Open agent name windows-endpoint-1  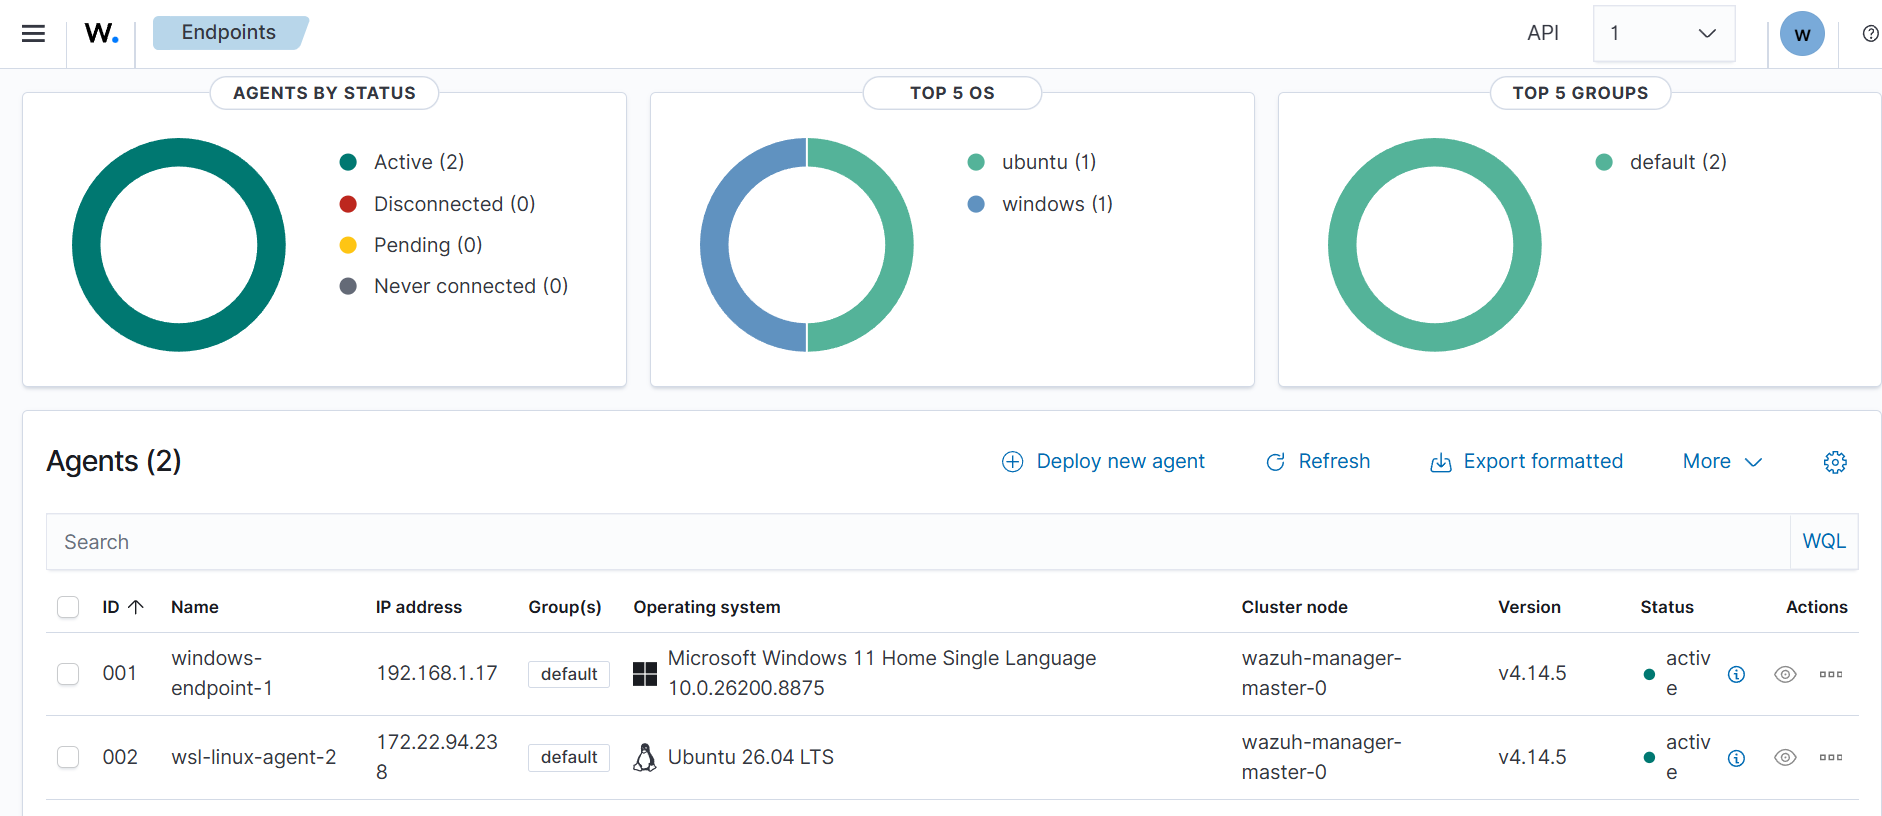click(x=222, y=673)
